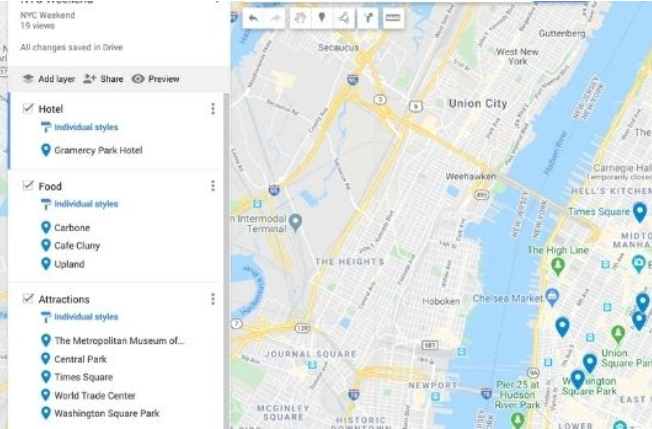Choose the Add marker tool
The width and height of the screenshot is (652, 429).
pos(321,18)
